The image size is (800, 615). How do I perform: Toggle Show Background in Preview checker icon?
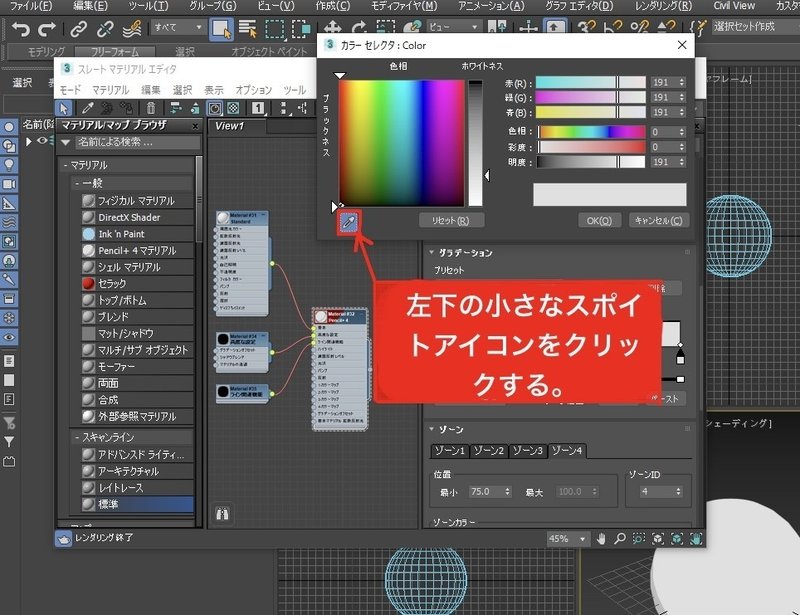pyautogui.click(x=233, y=108)
